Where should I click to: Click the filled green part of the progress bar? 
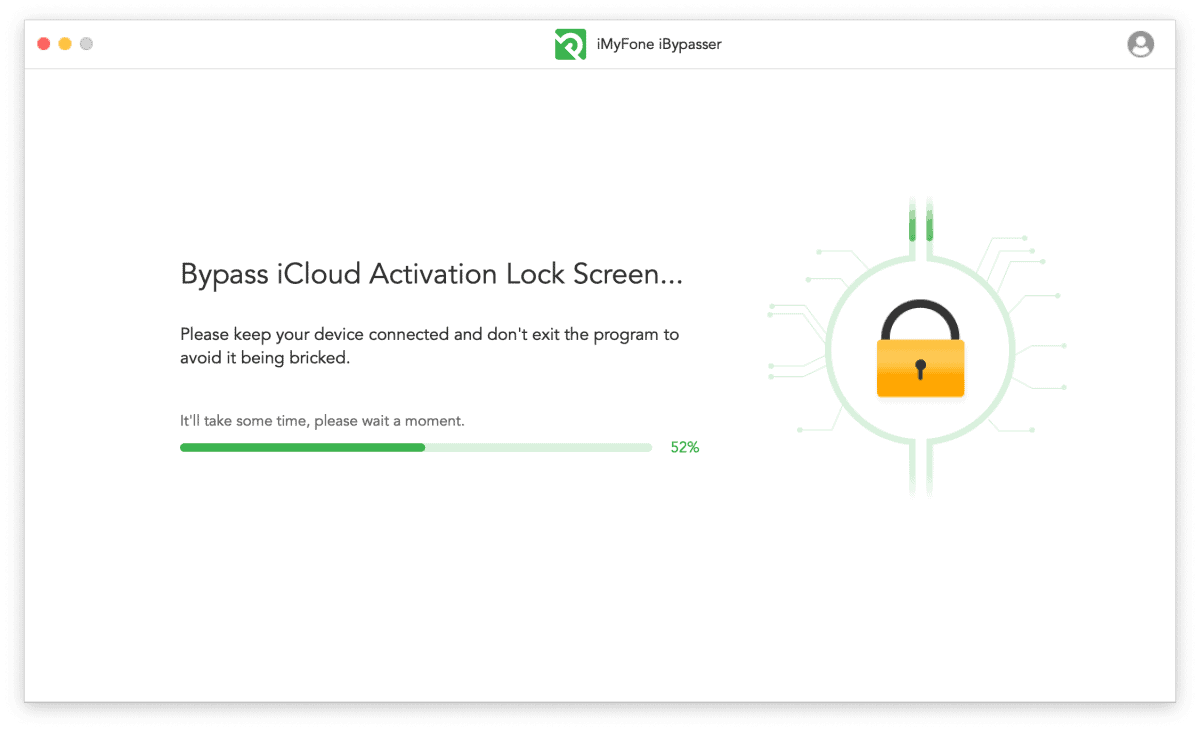(x=302, y=447)
